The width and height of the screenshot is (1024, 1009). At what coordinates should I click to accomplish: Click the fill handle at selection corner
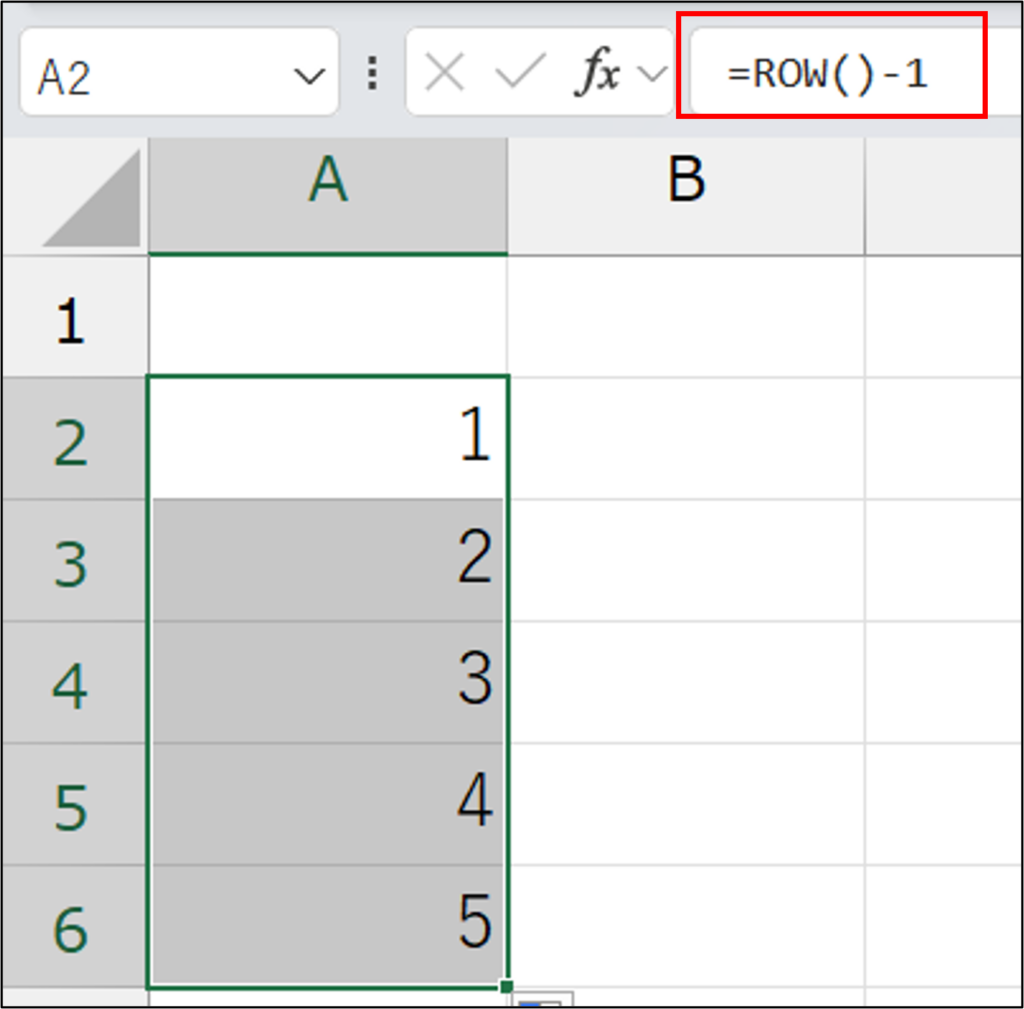508,985
